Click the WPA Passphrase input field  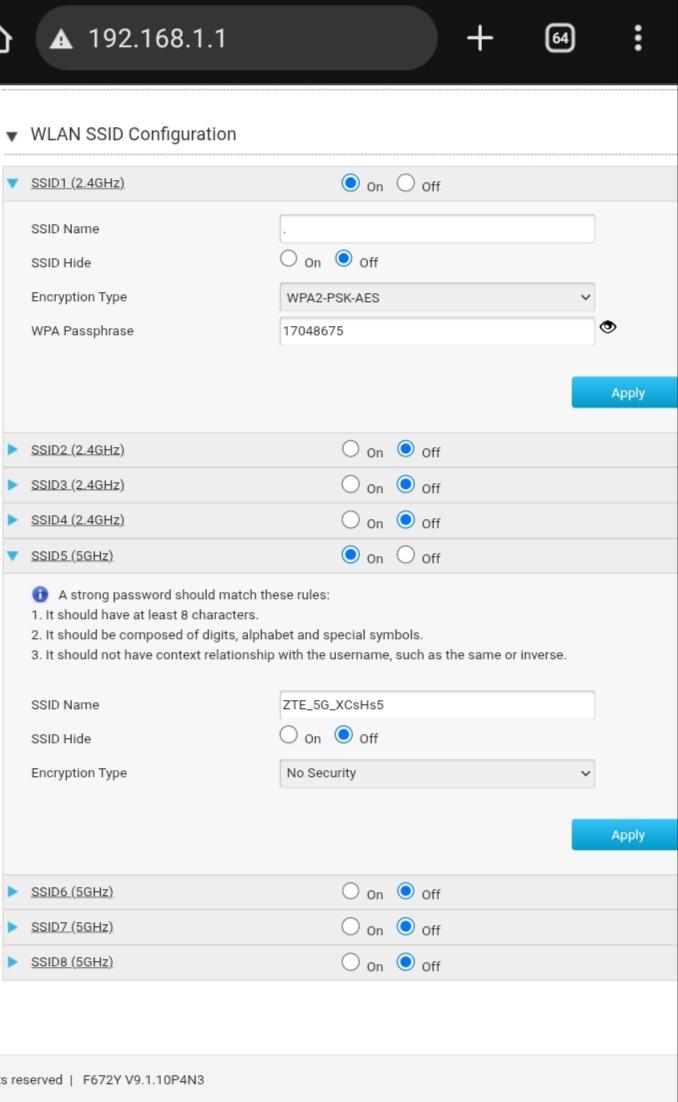coord(437,331)
